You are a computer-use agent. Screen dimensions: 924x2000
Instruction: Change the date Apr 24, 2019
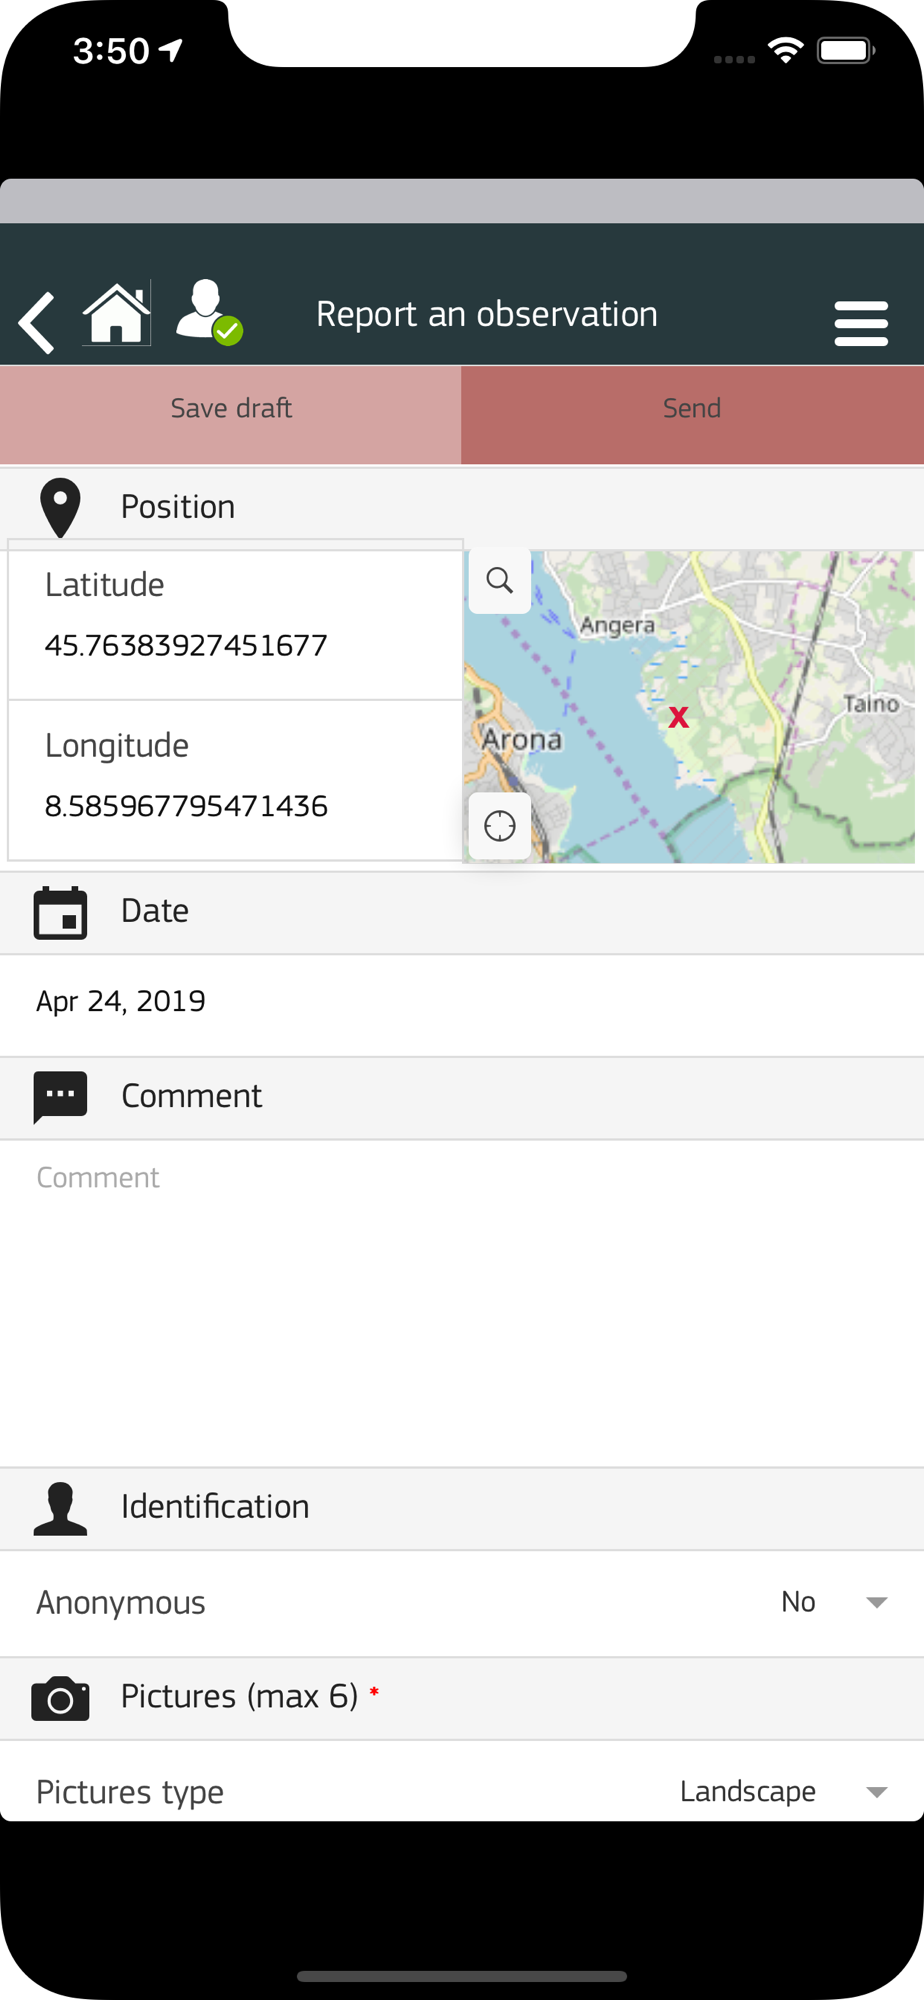[x=121, y=1001]
